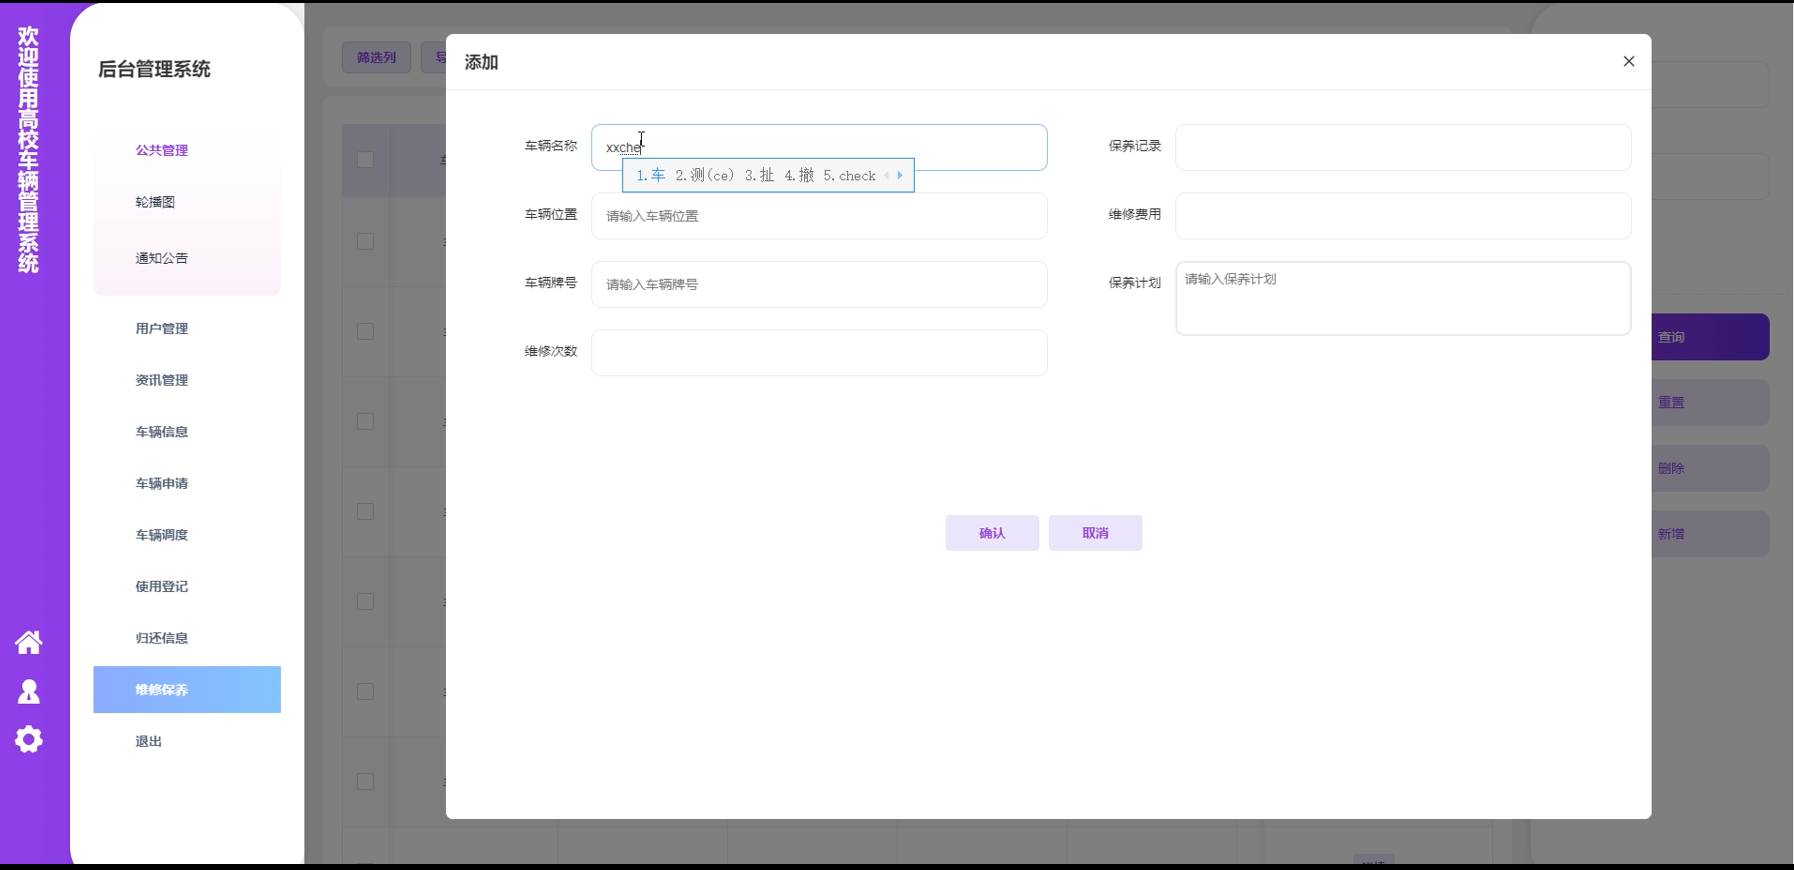Screen dimensions: 1794x870
Task: Click the 车辆位置 input field
Action: tap(819, 216)
